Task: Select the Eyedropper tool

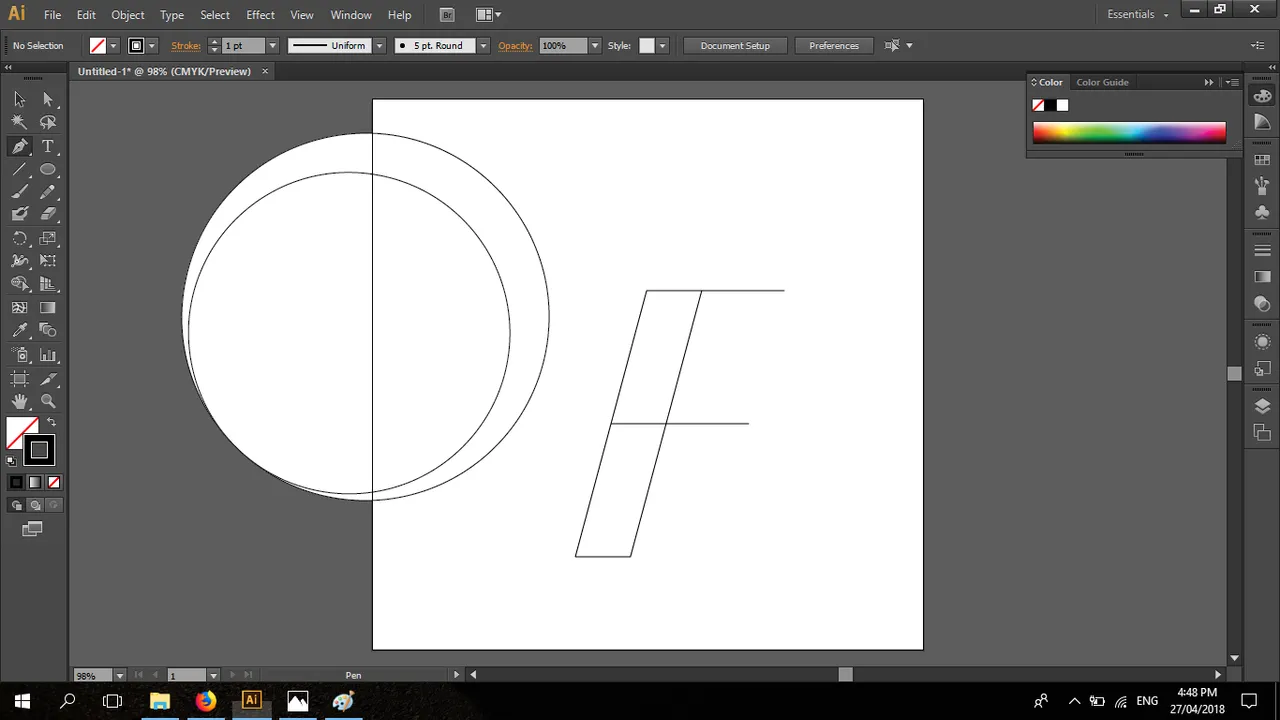Action: point(19,331)
